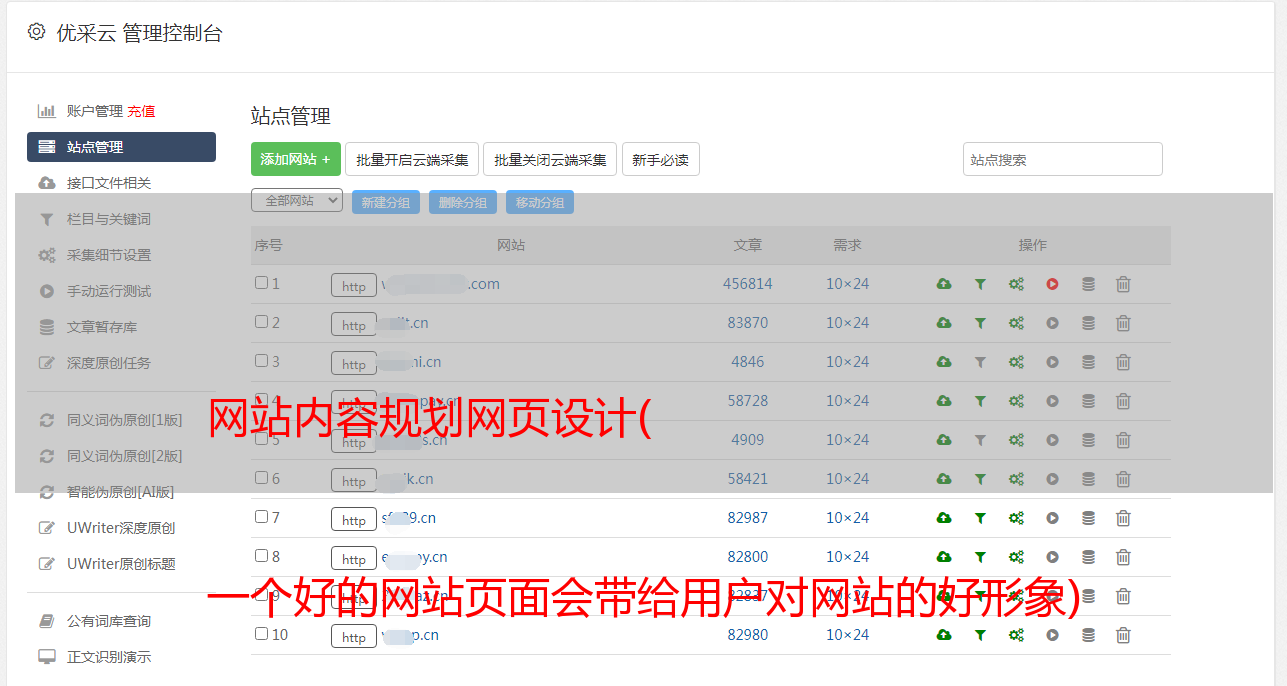Click the play icon for the 82980-article site
1287x686 pixels.
coord(1052,635)
